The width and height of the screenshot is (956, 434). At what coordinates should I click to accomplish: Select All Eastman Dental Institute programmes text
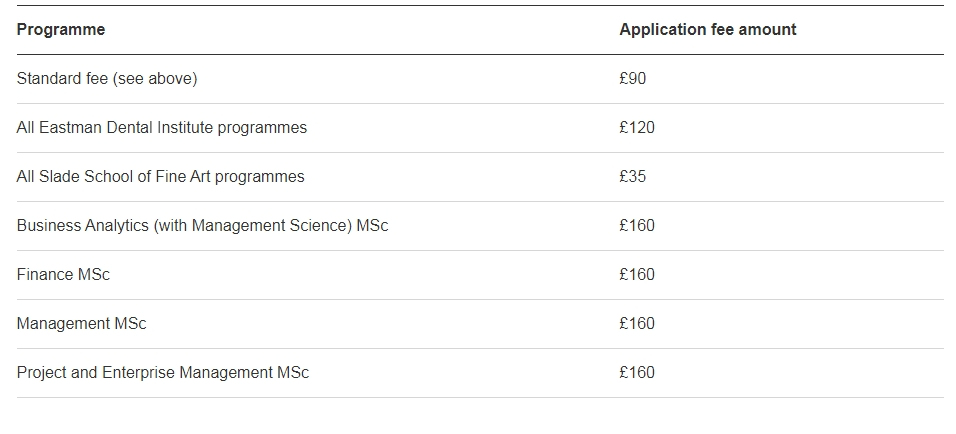tap(162, 128)
